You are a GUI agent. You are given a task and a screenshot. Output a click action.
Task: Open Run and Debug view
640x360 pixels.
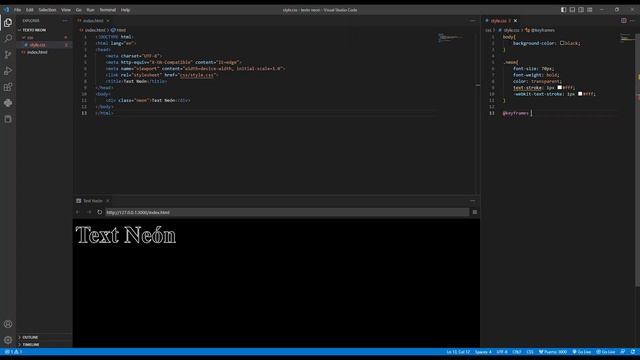point(8,71)
